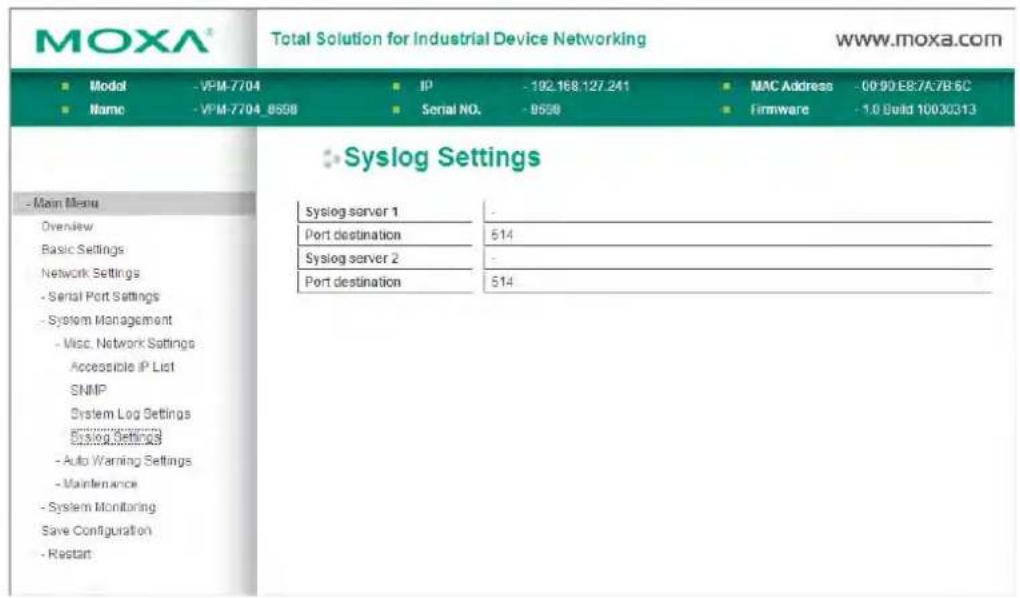Click second Port destination field showing 514
Screen dimensions: 1020x598
(738, 282)
